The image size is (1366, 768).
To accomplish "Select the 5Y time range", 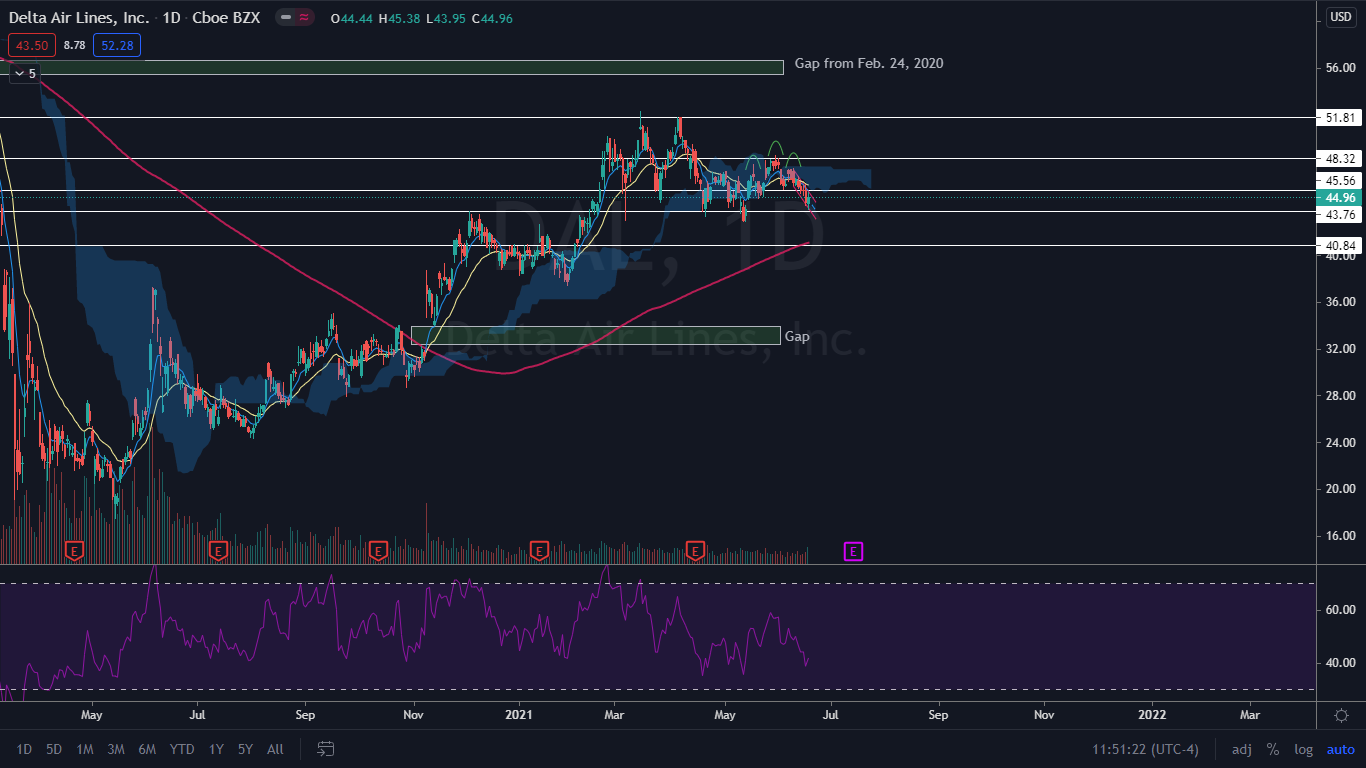I will pos(246,749).
